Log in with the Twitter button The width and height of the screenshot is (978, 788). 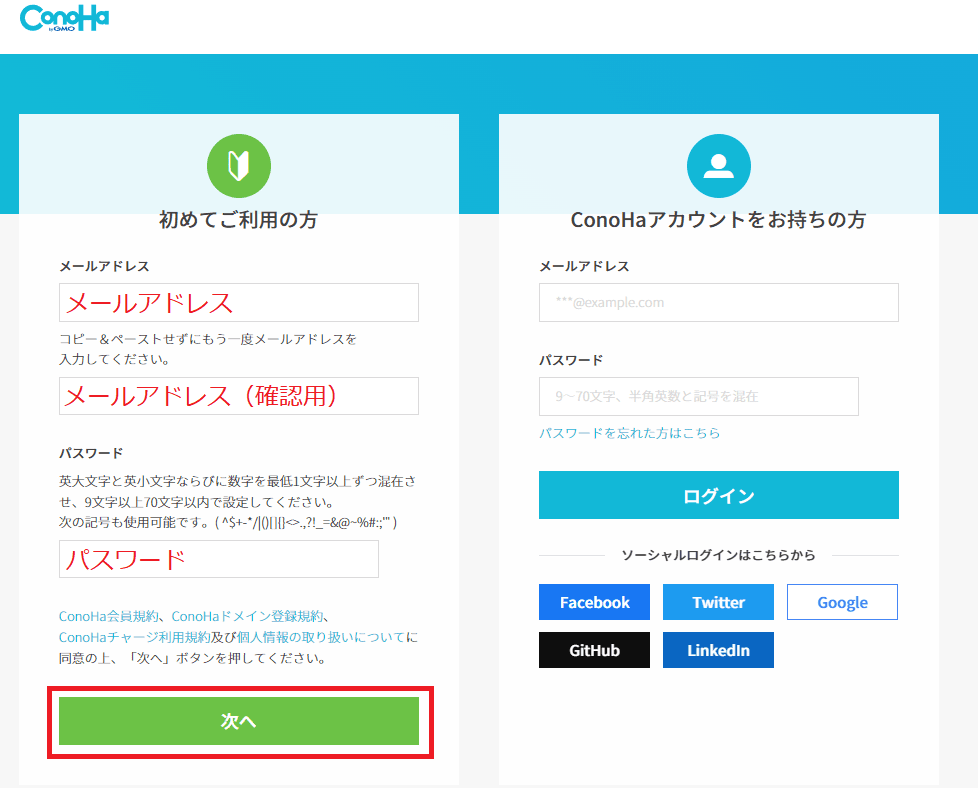tap(718, 602)
